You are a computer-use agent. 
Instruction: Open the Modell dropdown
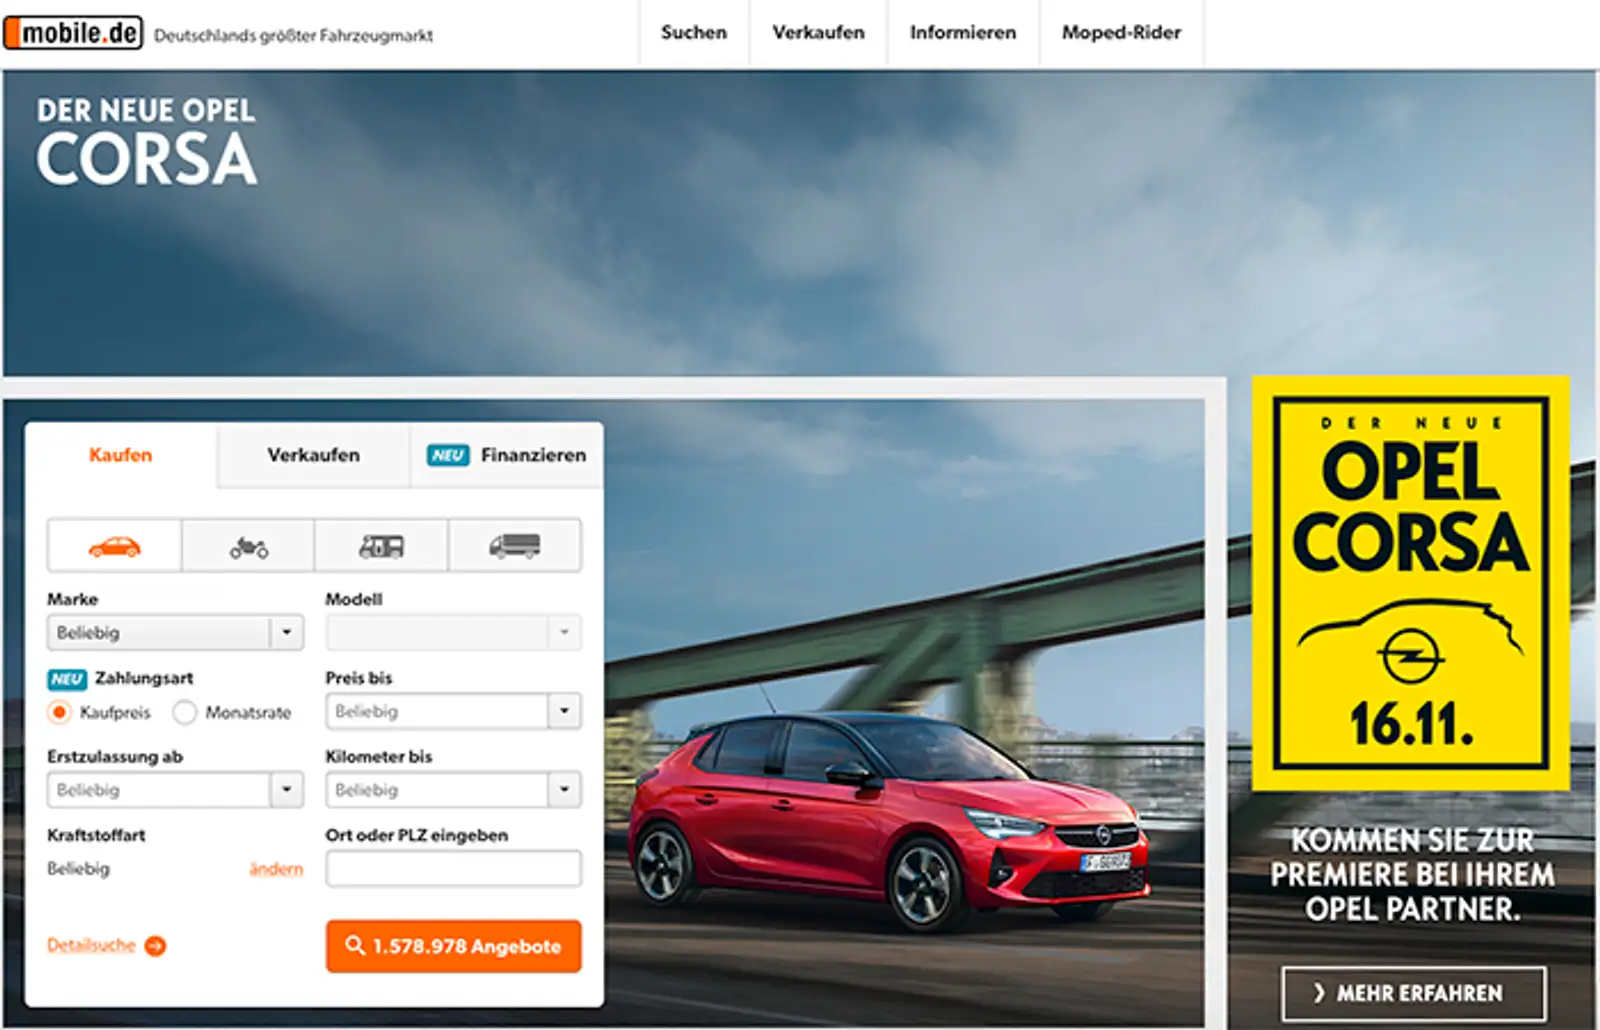pos(453,633)
